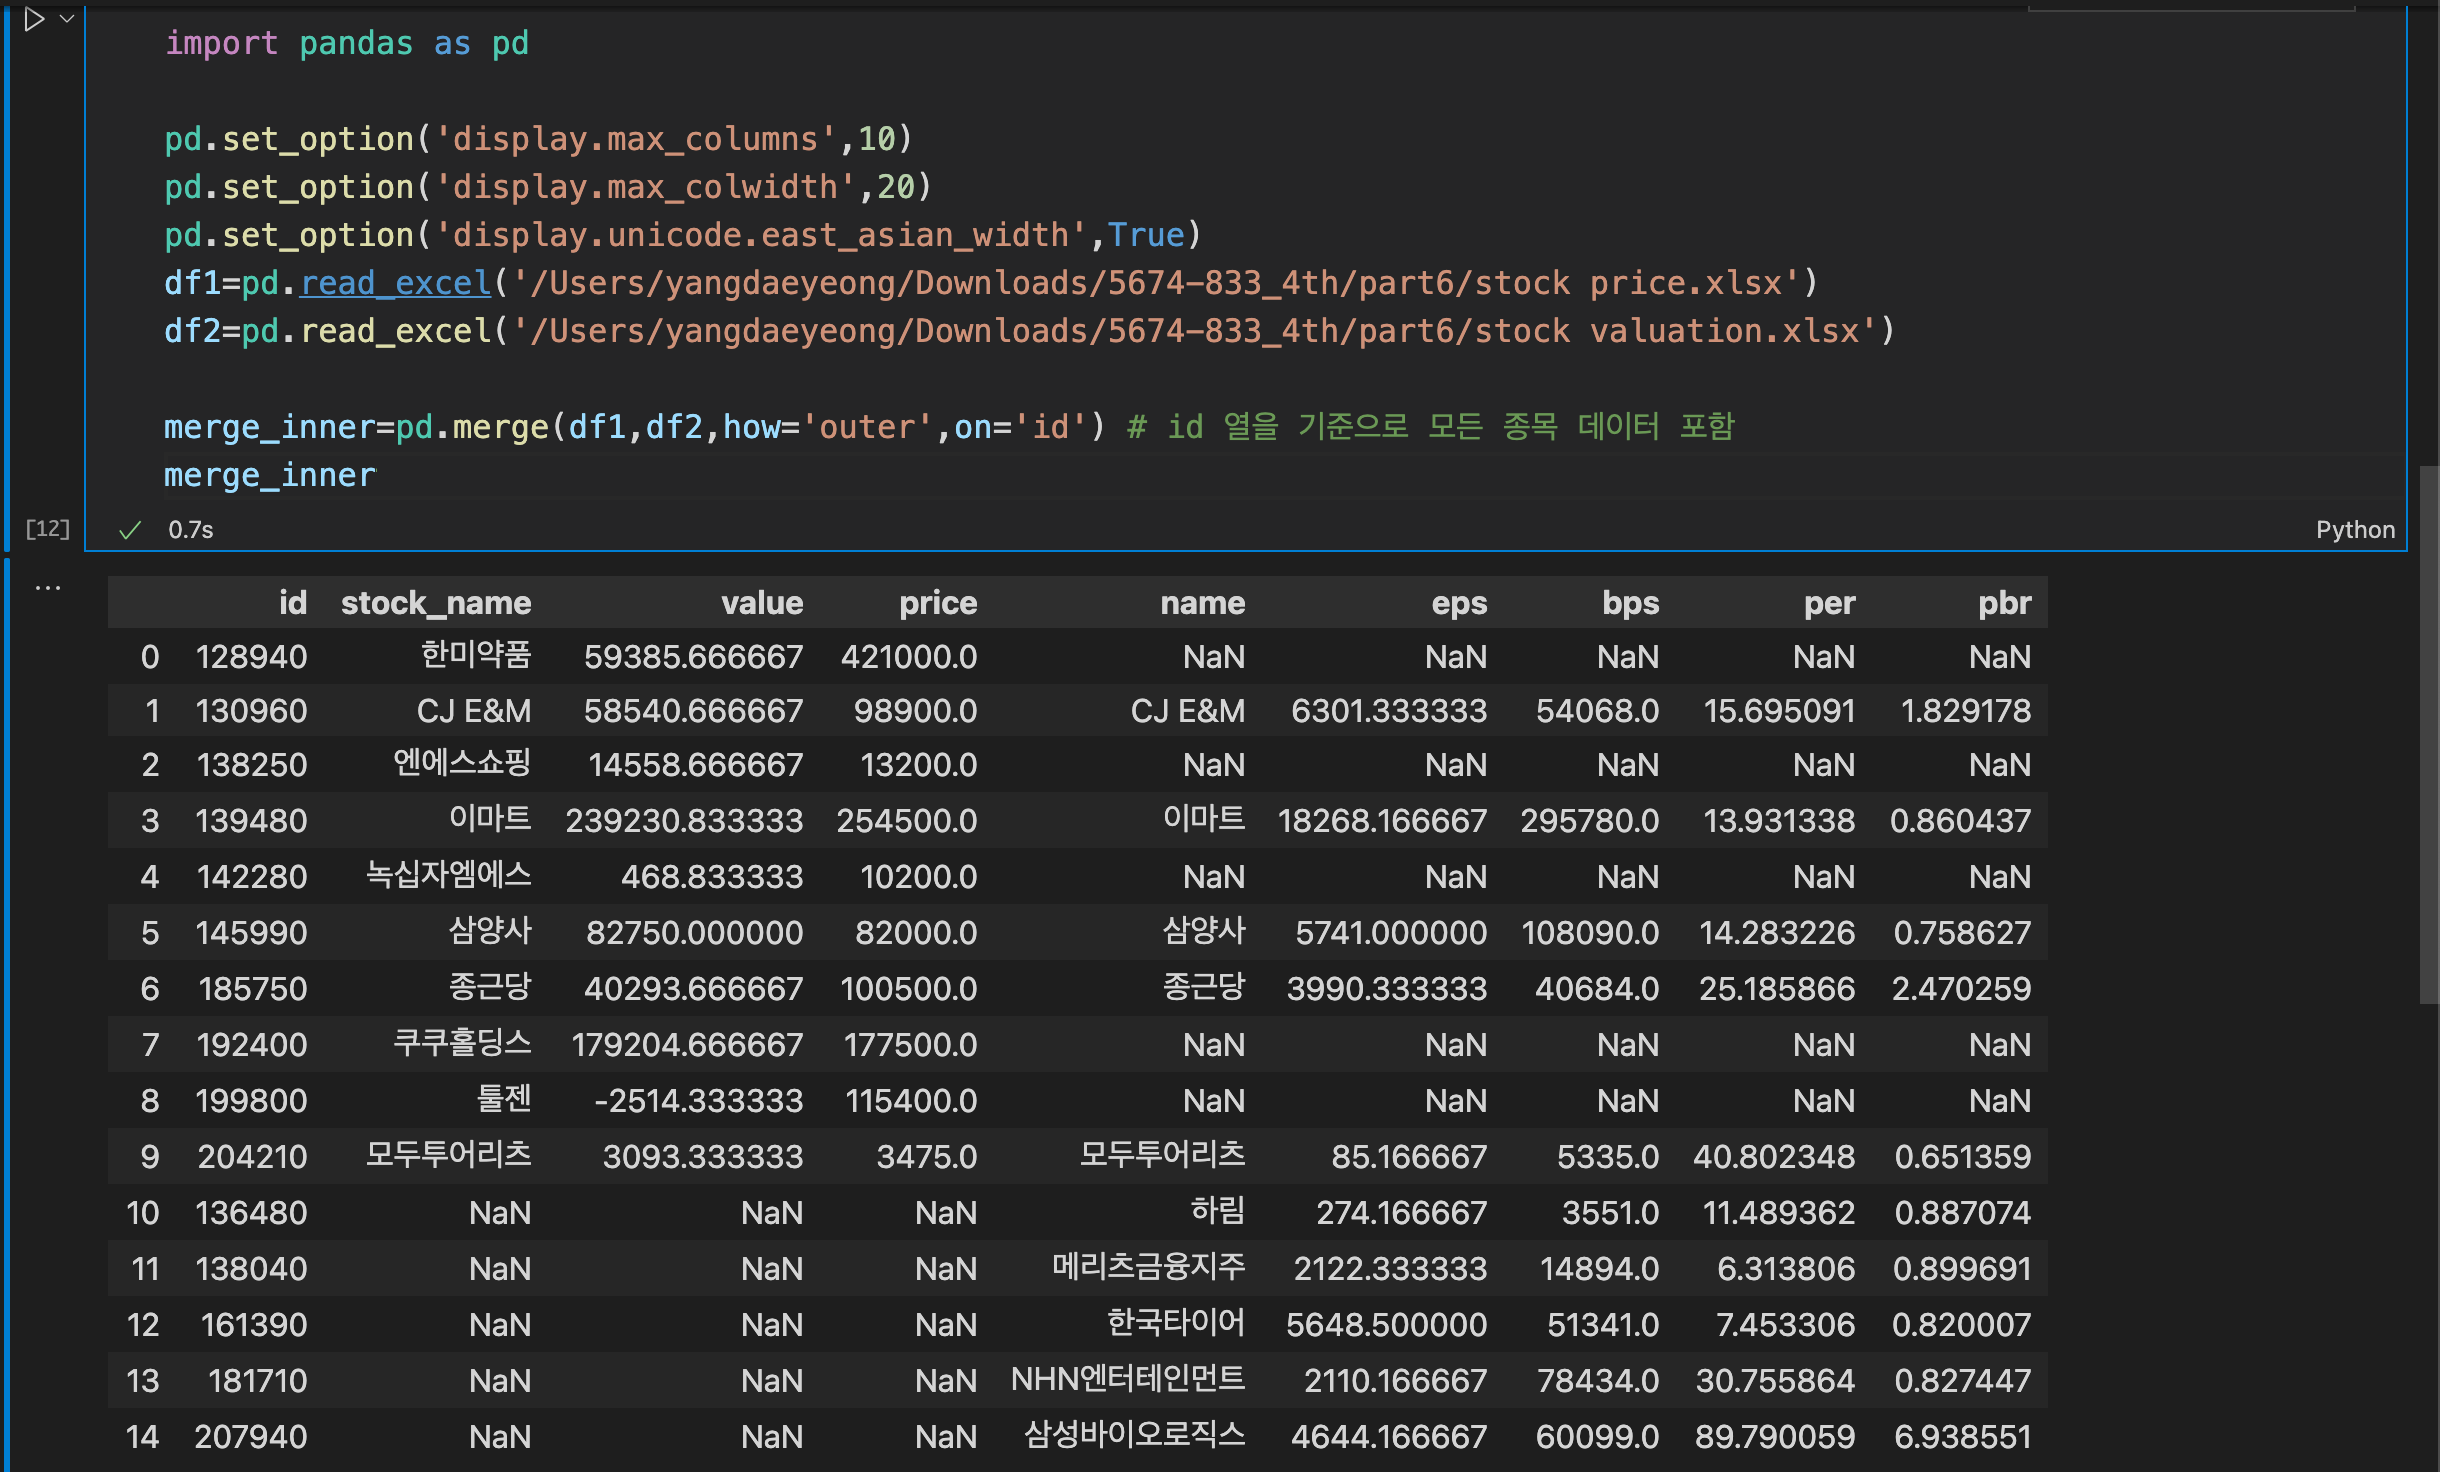Viewport: 2440px width, 1472px height.
Task: Click eps cell 5648.500000
Action: (1386, 1325)
